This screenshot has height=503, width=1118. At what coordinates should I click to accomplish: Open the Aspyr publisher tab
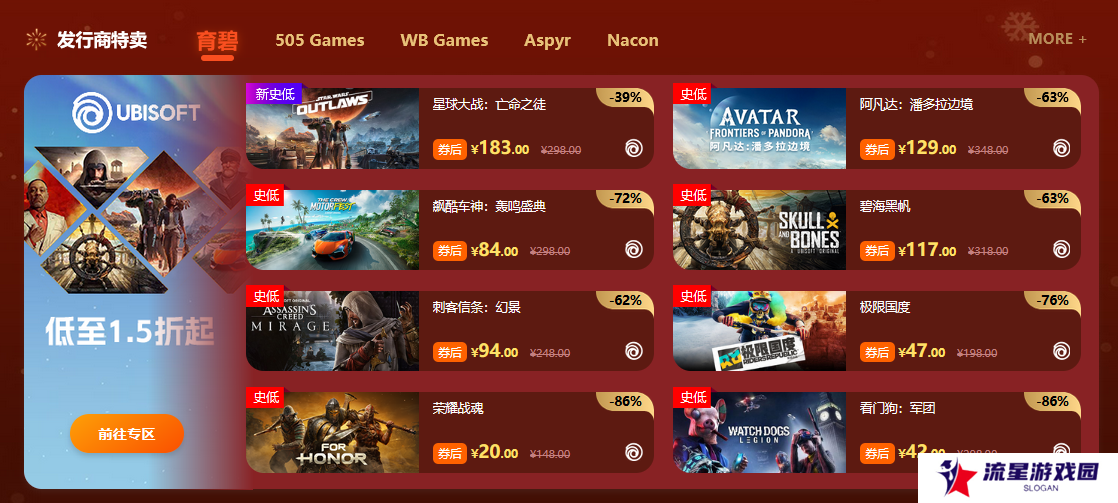click(548, 41)
